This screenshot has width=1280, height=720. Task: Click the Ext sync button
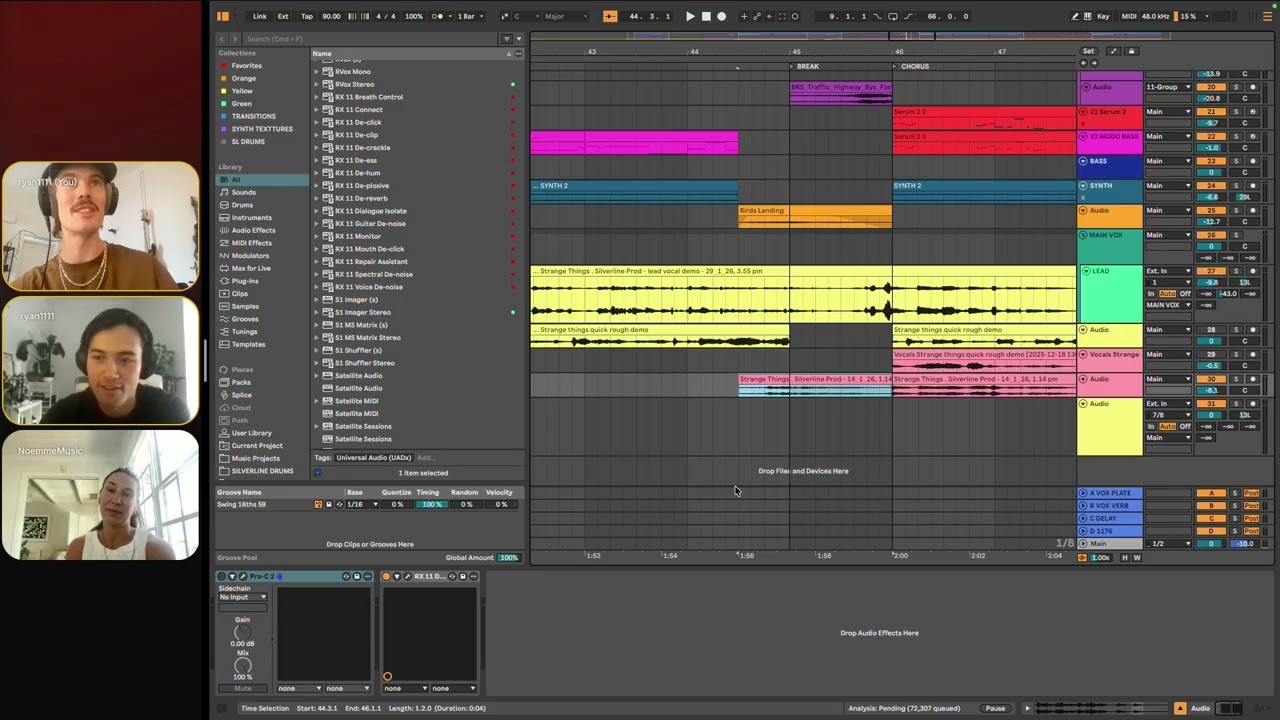pos(283,16)
